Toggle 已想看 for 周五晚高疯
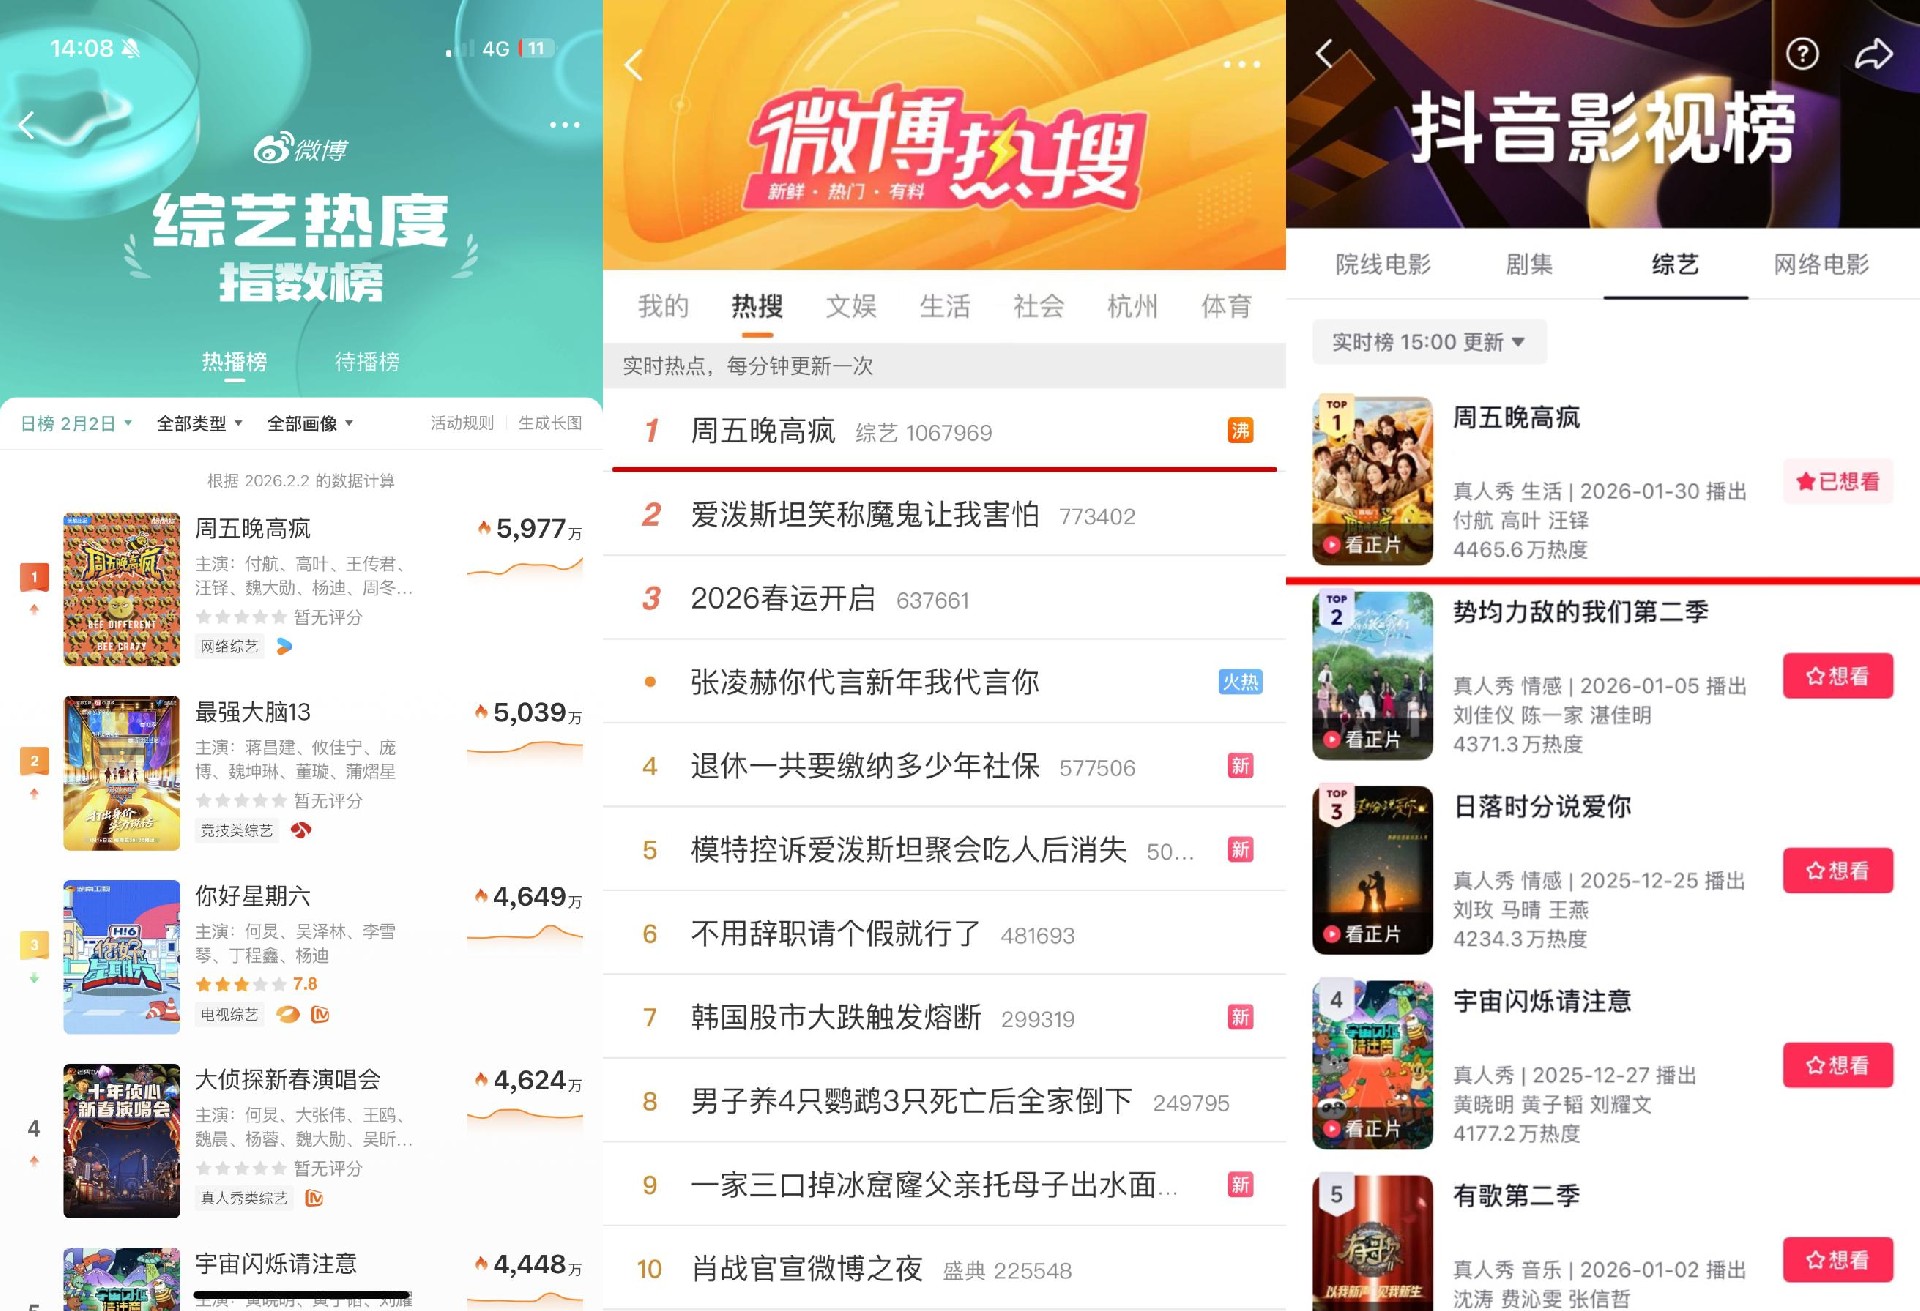Screen dimensions: 1920x1311 pyautogui.click(x=1837, y=482)
